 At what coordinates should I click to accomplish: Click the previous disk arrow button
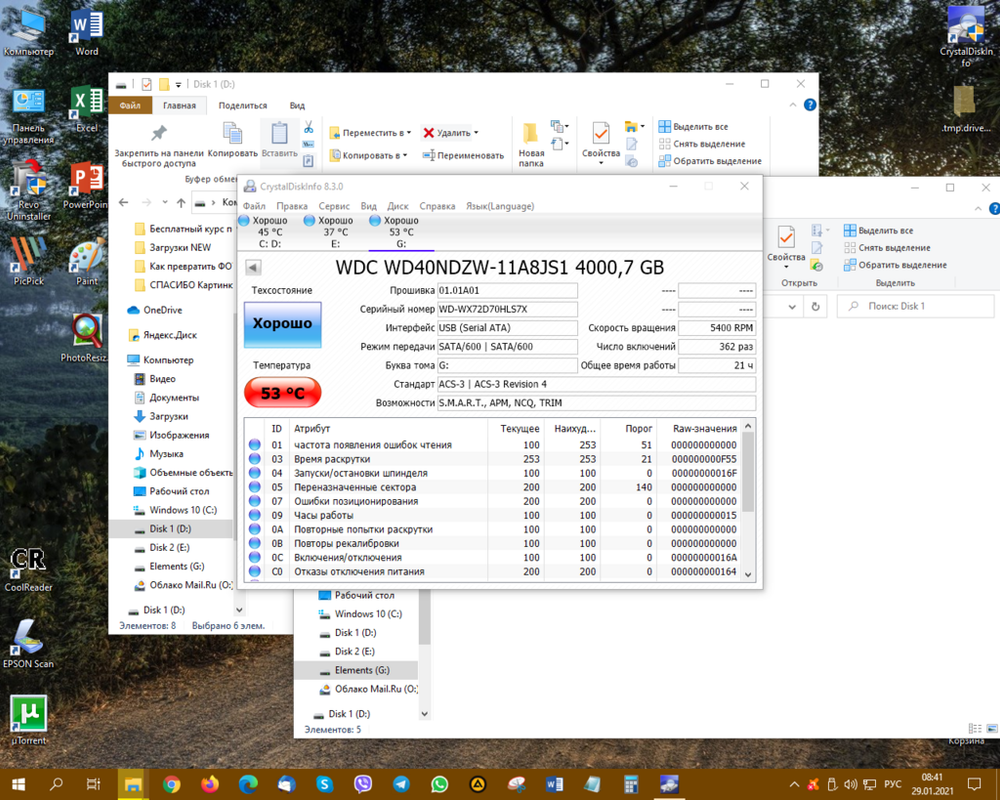253,268
